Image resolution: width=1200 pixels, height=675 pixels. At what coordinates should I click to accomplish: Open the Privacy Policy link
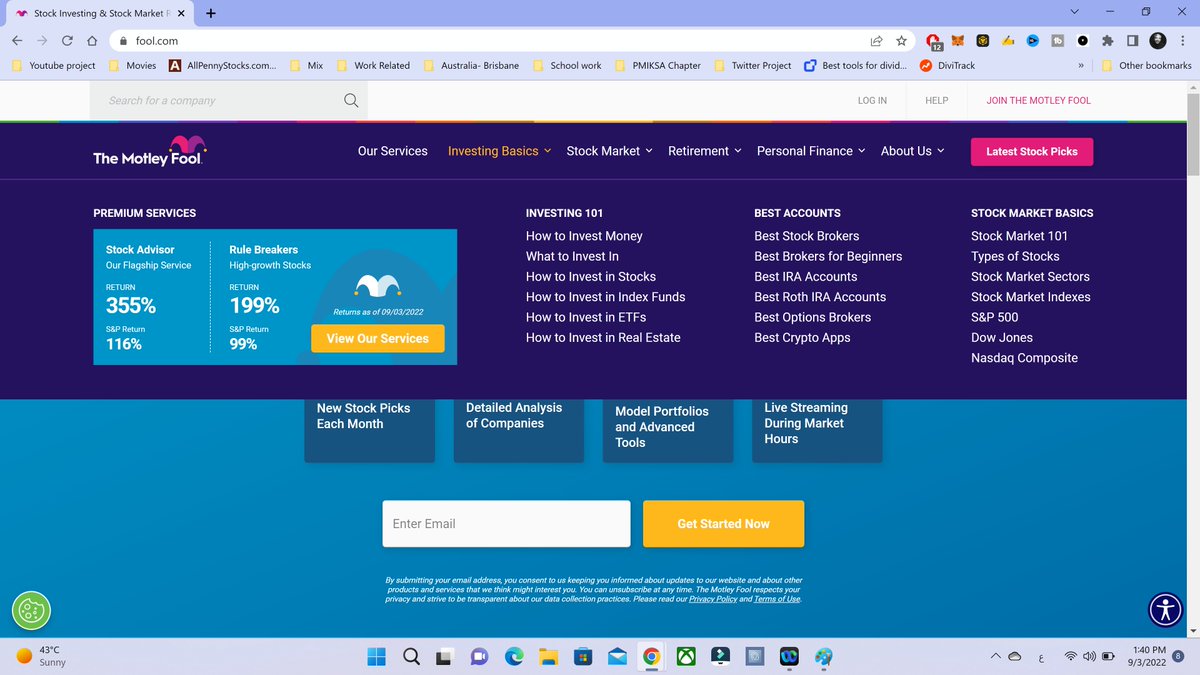point(713,599)
